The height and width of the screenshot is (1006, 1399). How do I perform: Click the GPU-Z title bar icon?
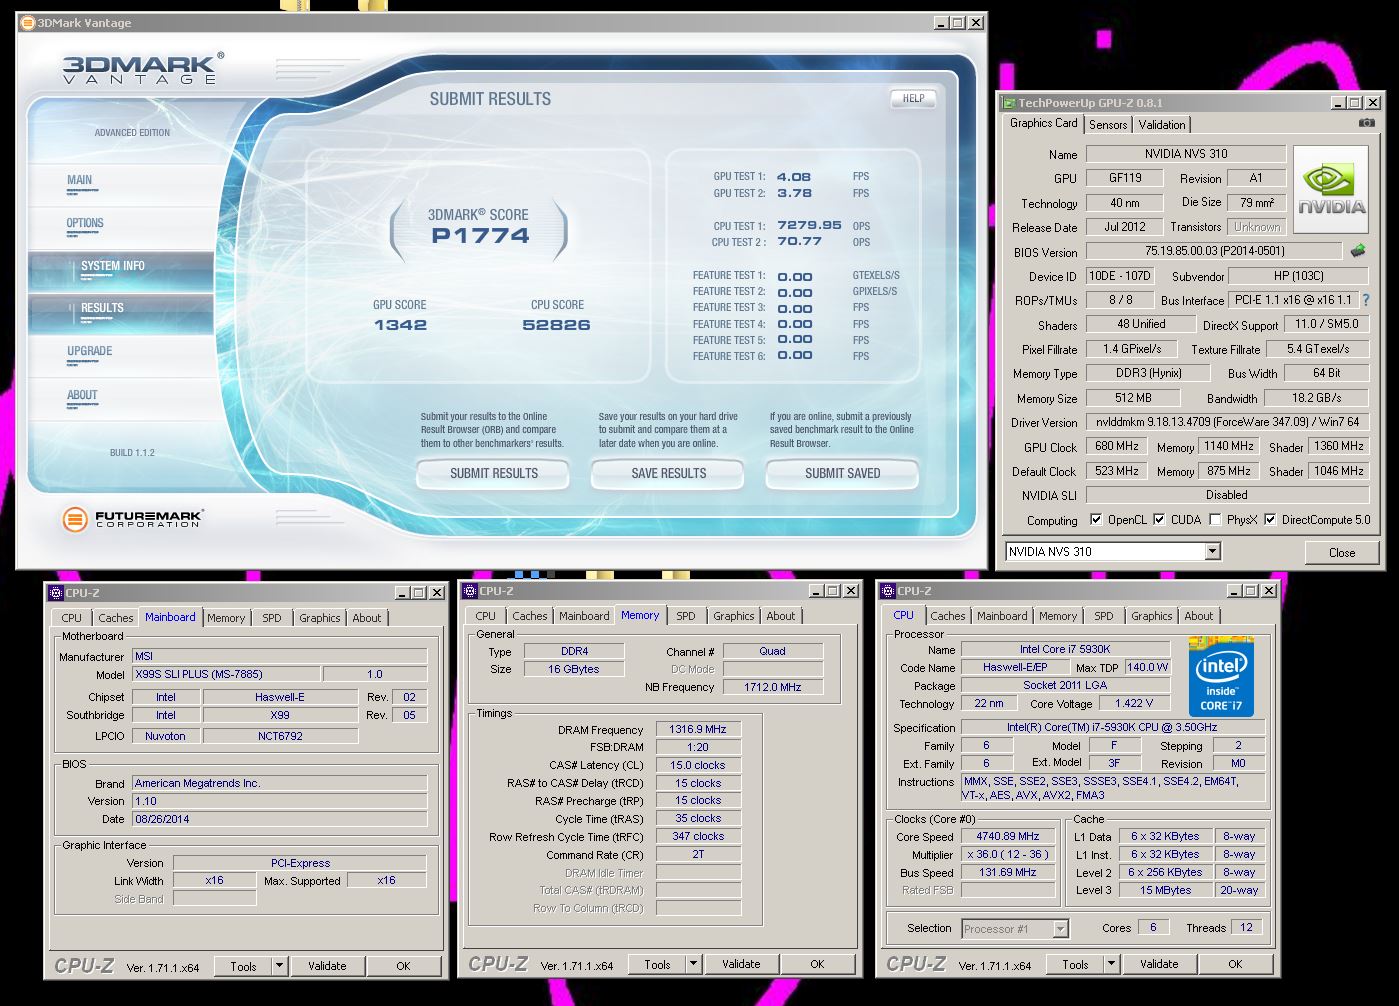[1009, 103]
